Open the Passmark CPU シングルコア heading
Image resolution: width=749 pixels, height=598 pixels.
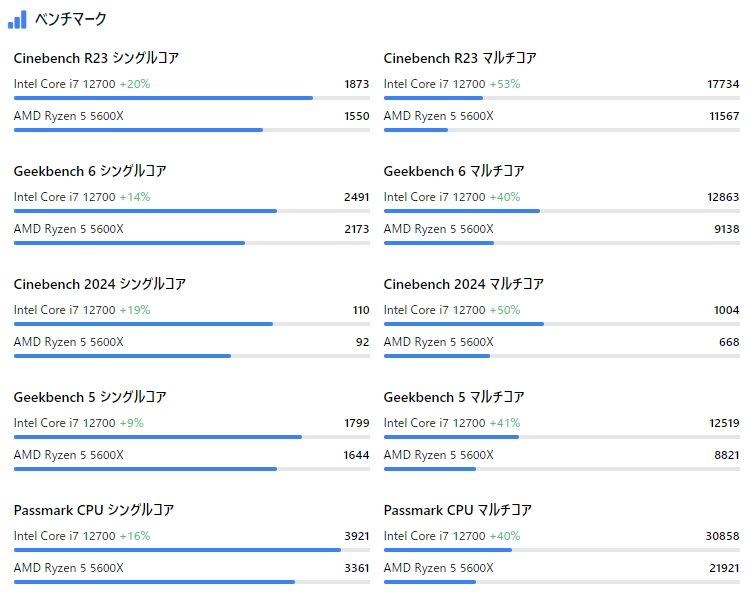pos(94,510)
